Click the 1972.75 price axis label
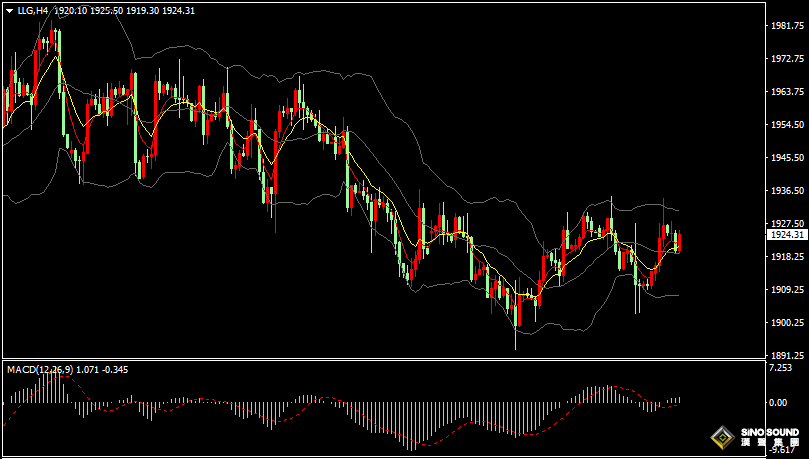This screenshot has width=809, height=459. point(788,59)
